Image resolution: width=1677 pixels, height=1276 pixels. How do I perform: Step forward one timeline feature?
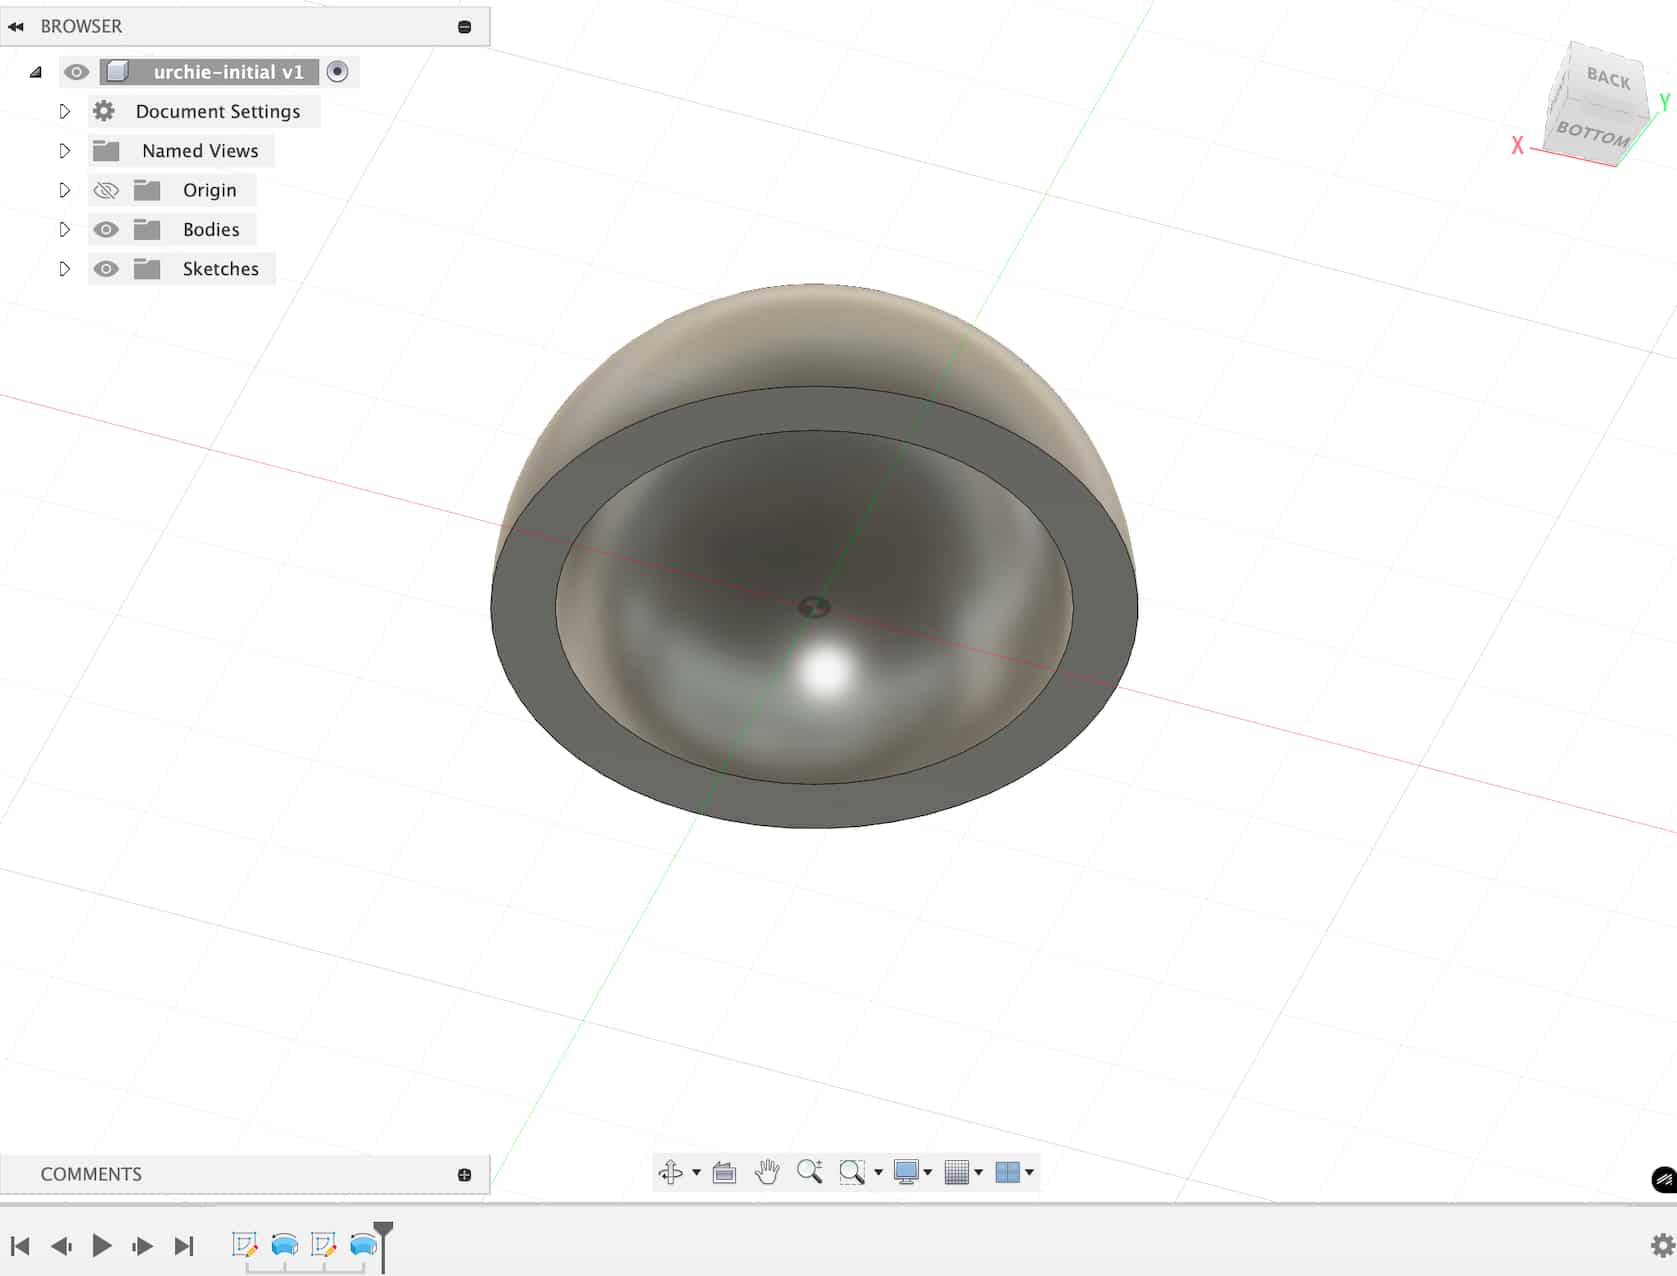tap(143, 1246)
